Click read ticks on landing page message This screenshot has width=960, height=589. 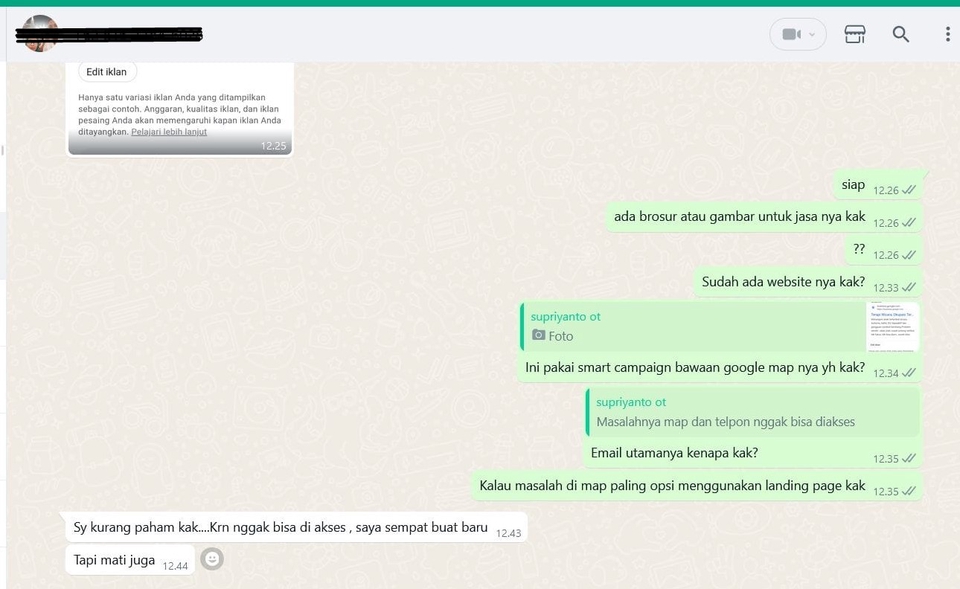pos(909,491)
